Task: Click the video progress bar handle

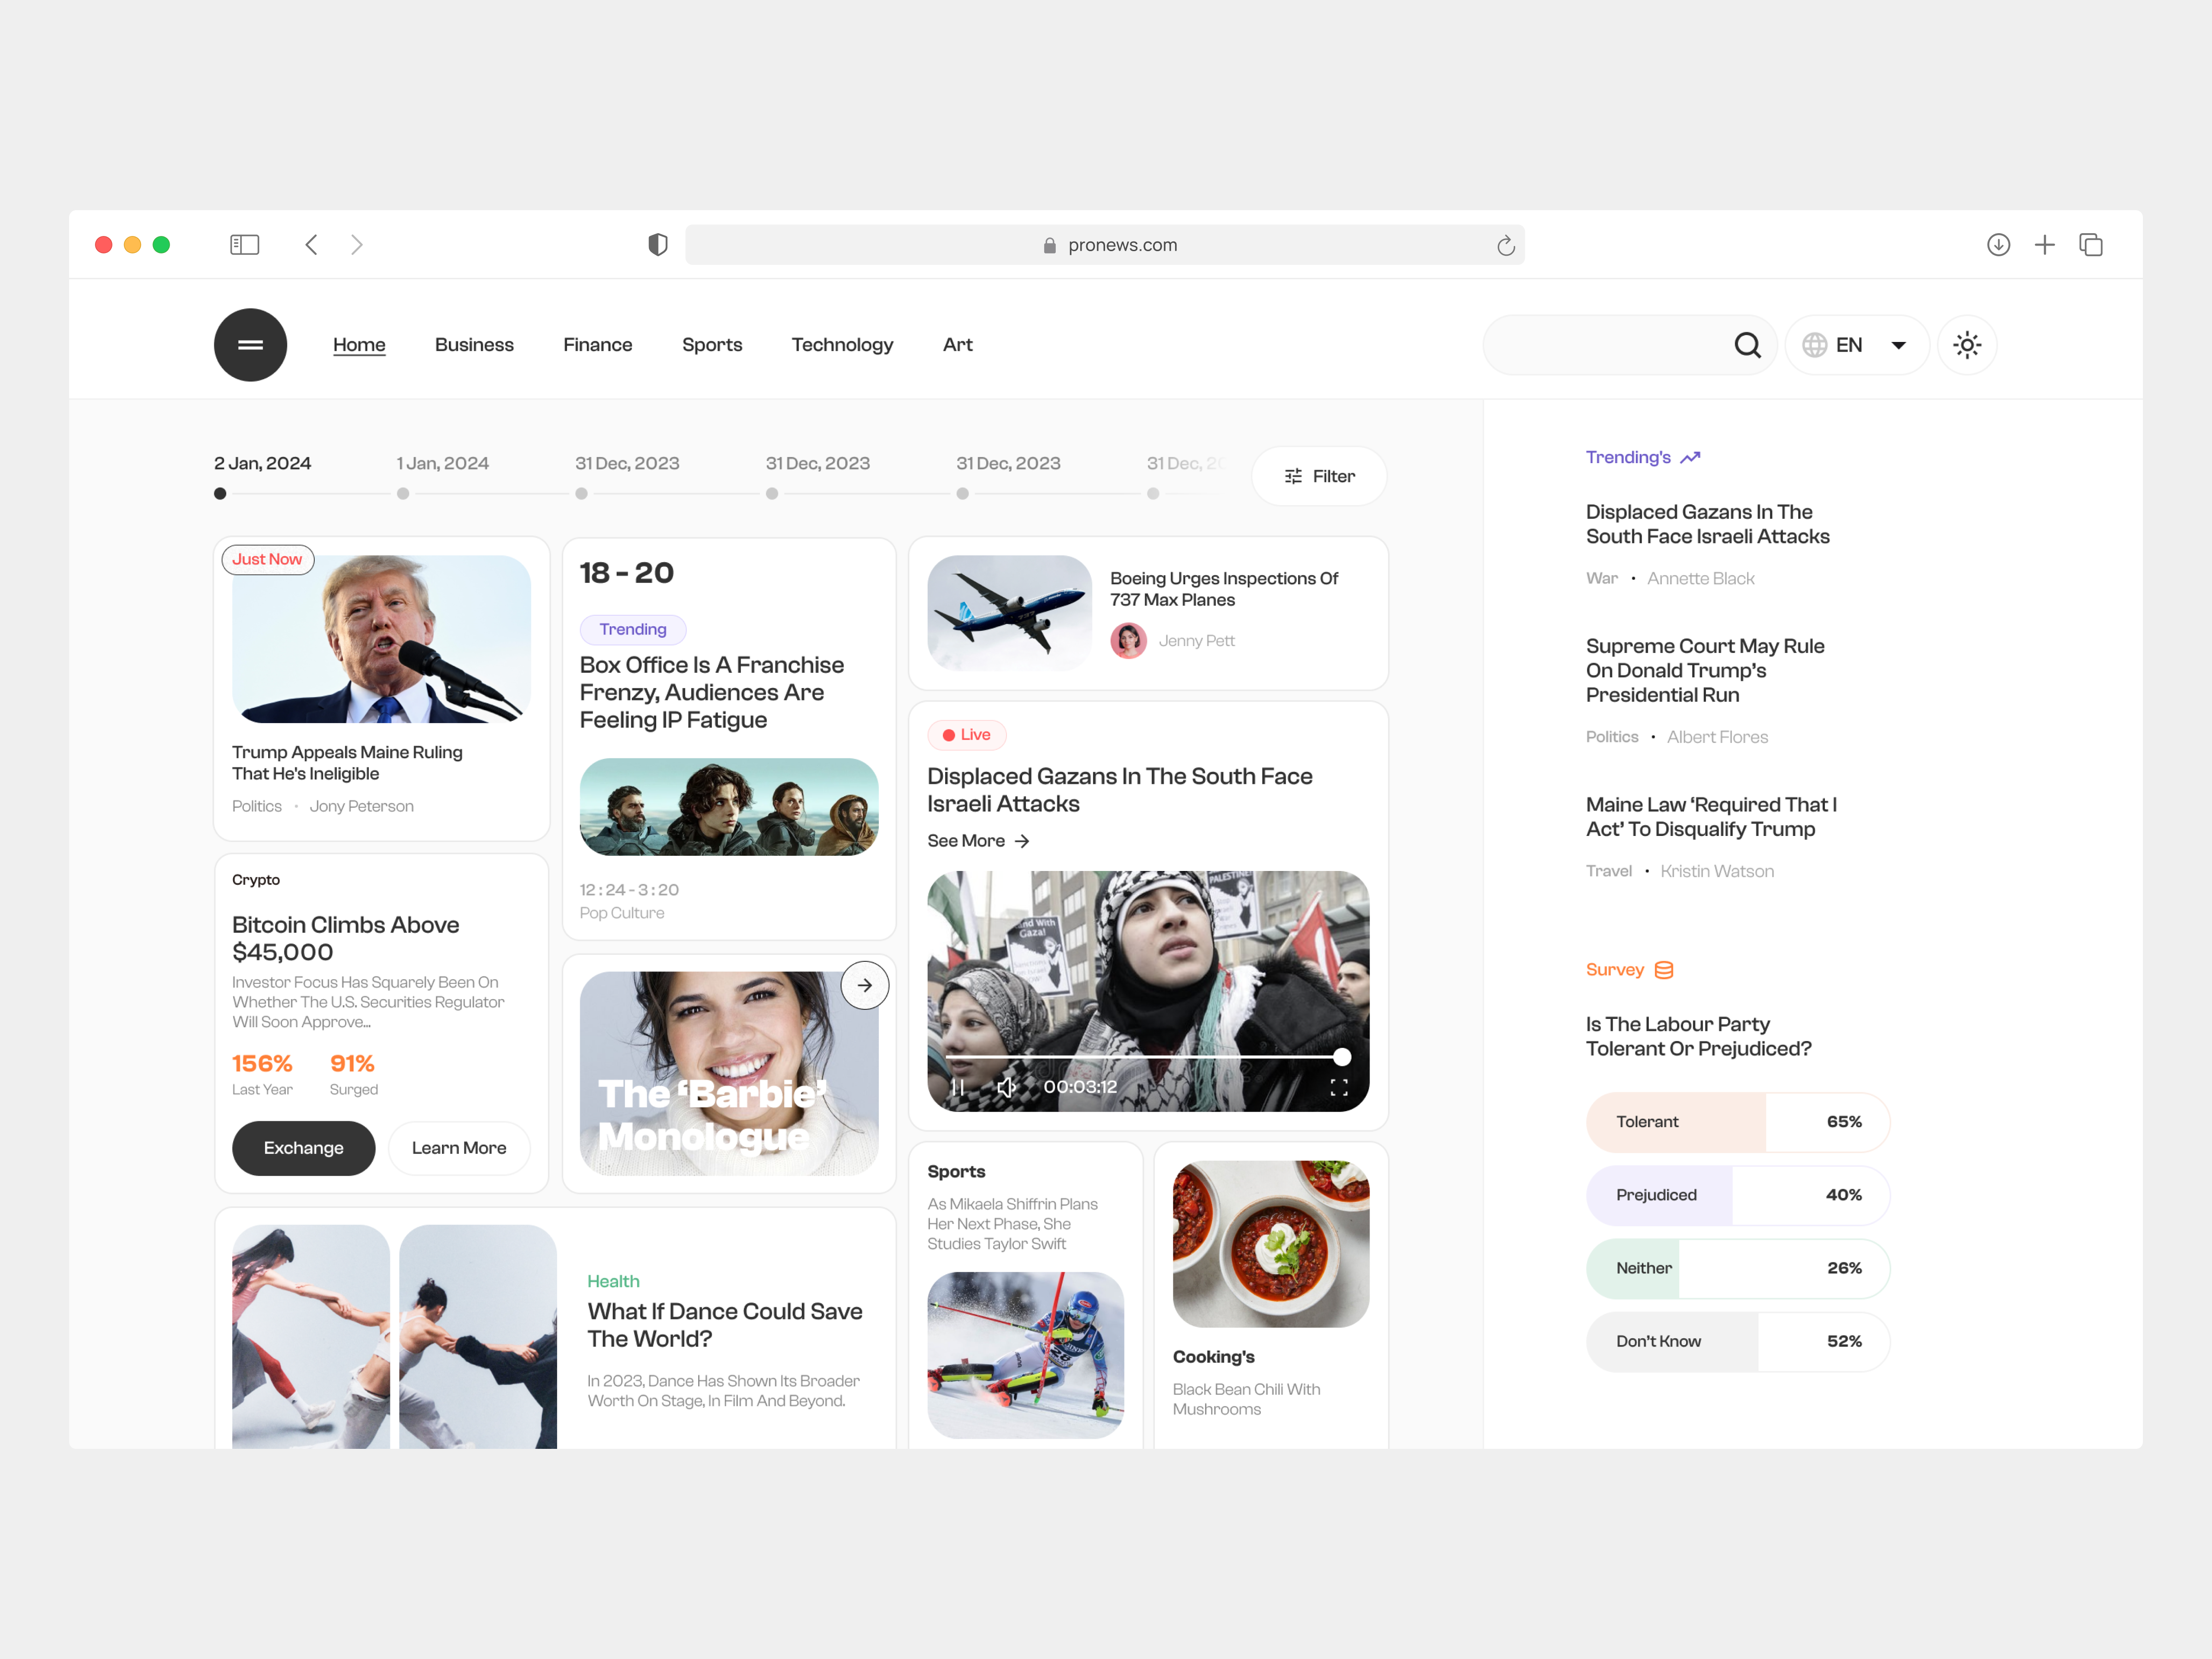Action: [x=1342, y=1057]
